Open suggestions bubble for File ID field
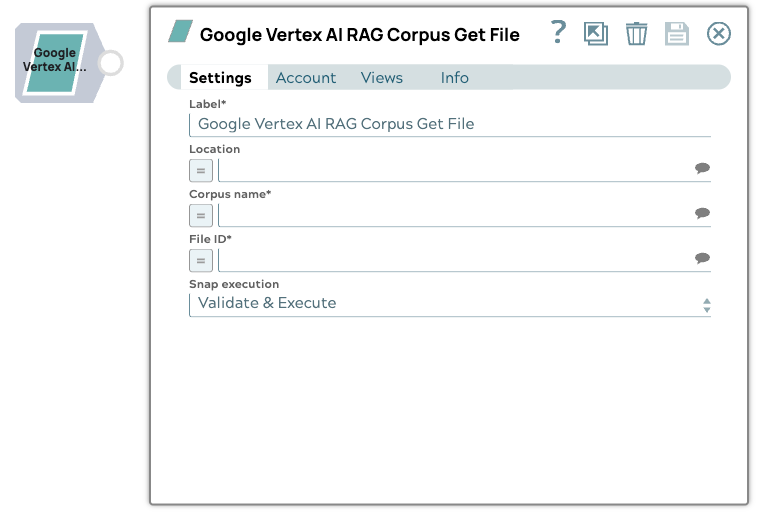 point(702,259)
